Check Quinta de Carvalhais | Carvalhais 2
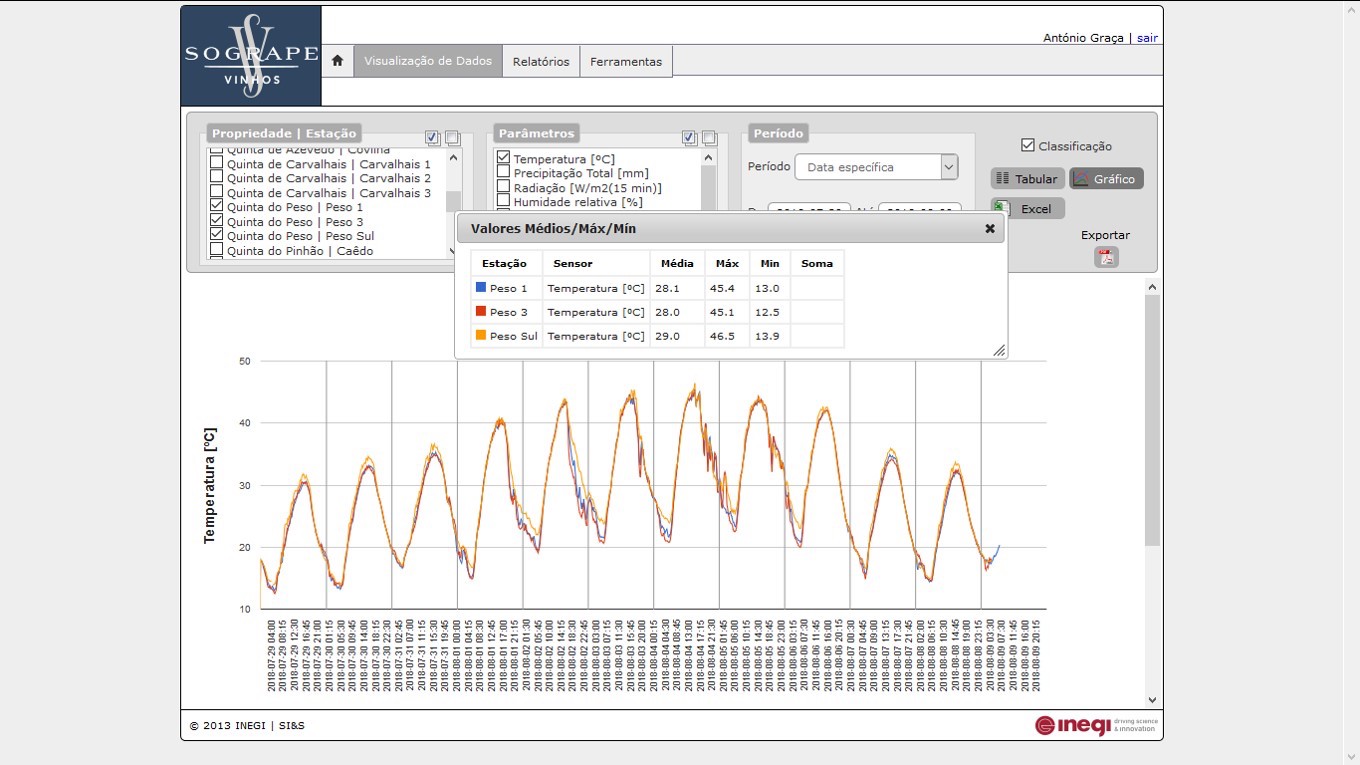The height and width of the screenshot is (765, 1360). coord(217,178)
